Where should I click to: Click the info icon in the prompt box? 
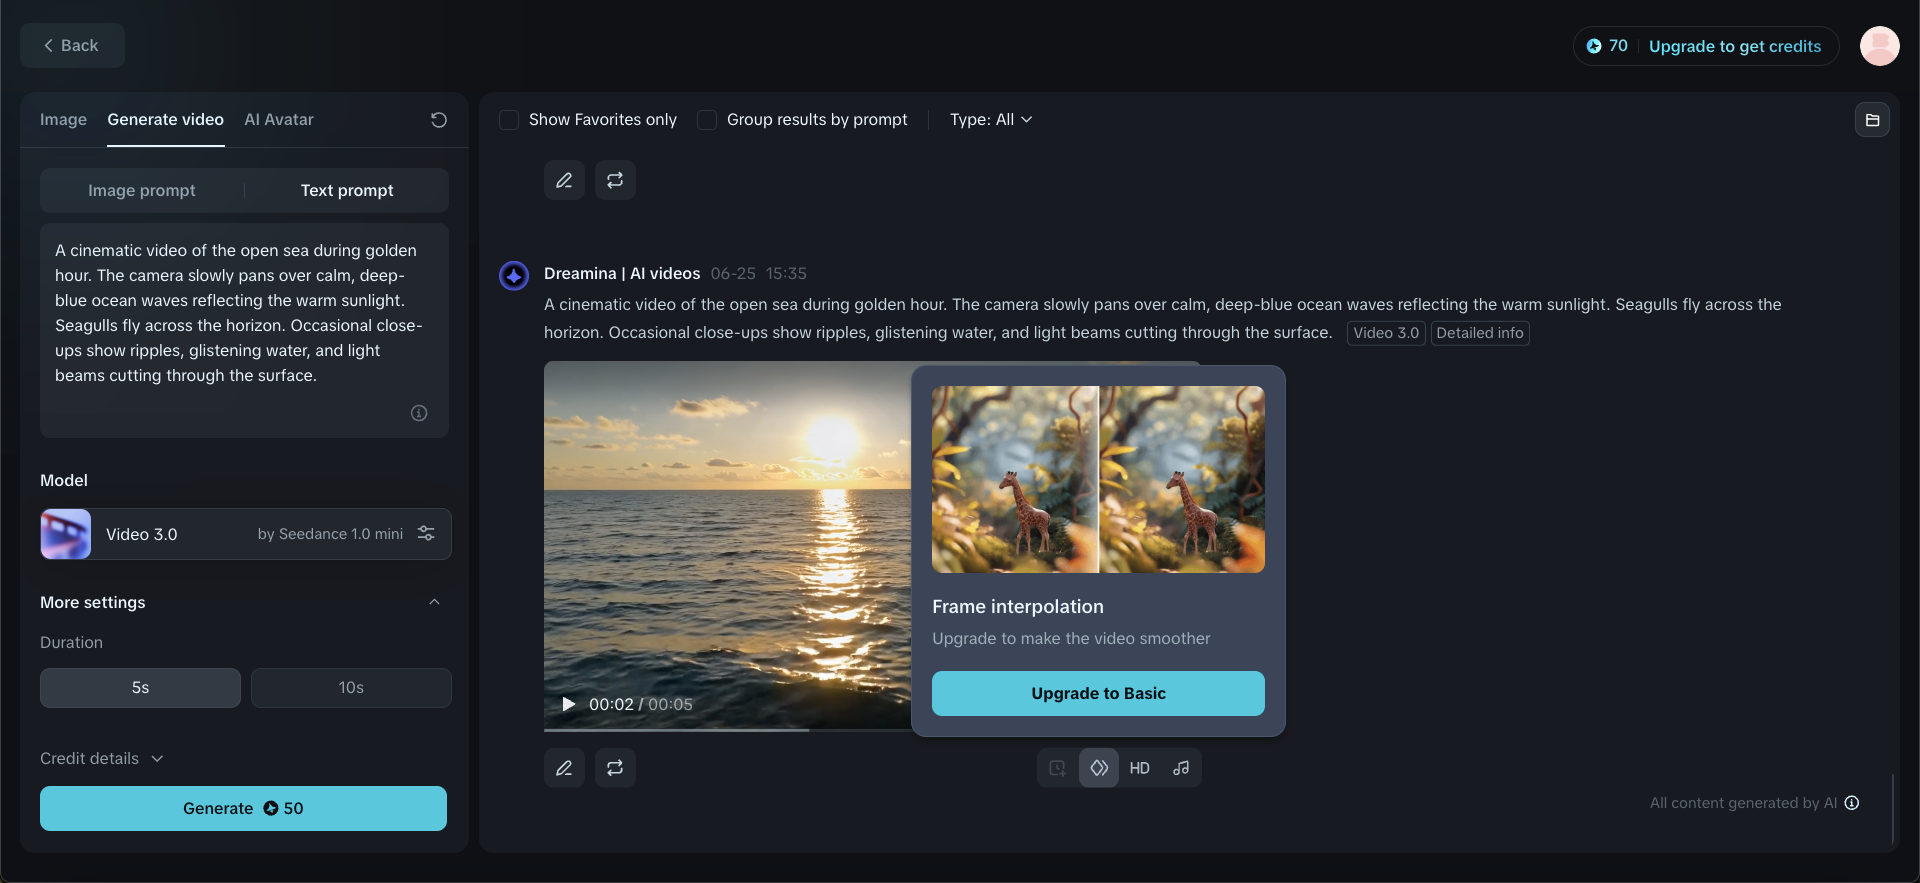419,413
